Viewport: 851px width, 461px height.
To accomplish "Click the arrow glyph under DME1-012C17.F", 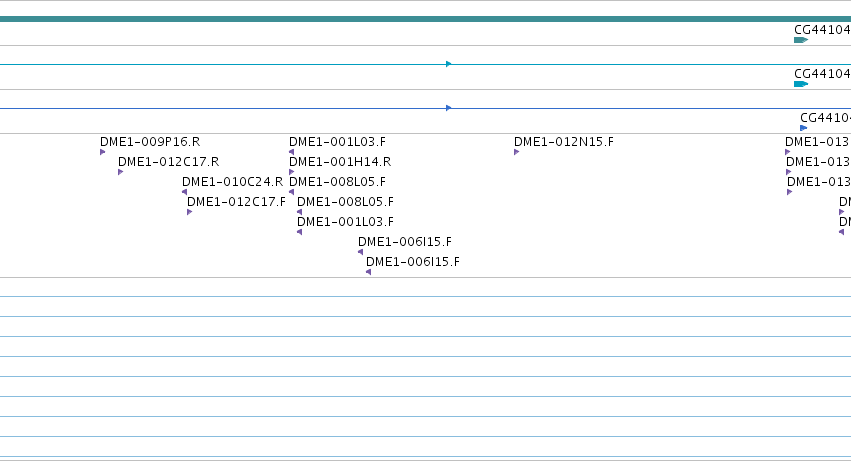I will coord(189,212).
